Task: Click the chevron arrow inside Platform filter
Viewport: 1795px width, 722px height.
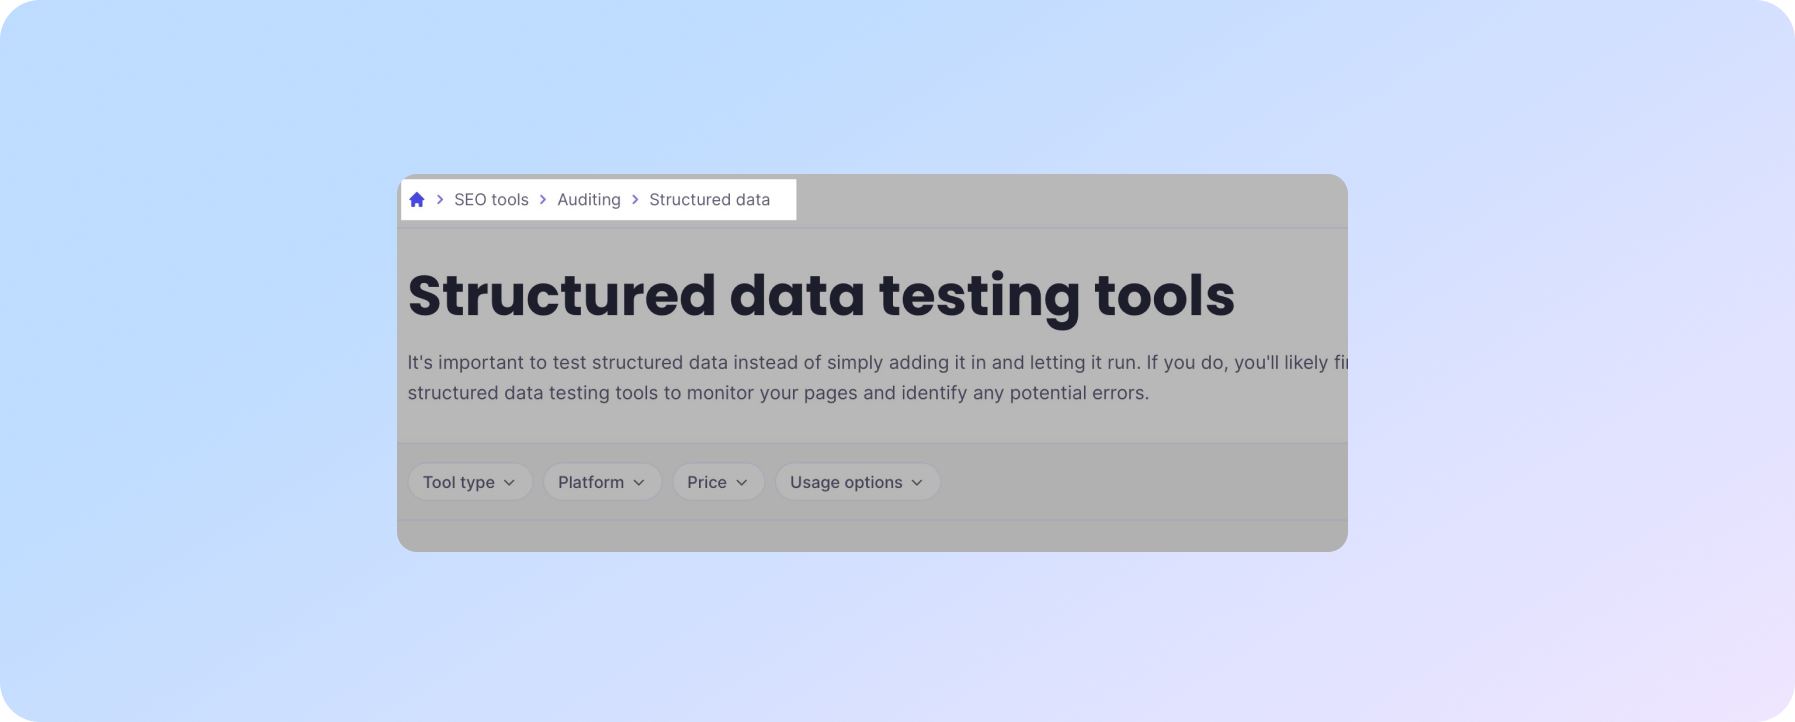Action: 639,482
